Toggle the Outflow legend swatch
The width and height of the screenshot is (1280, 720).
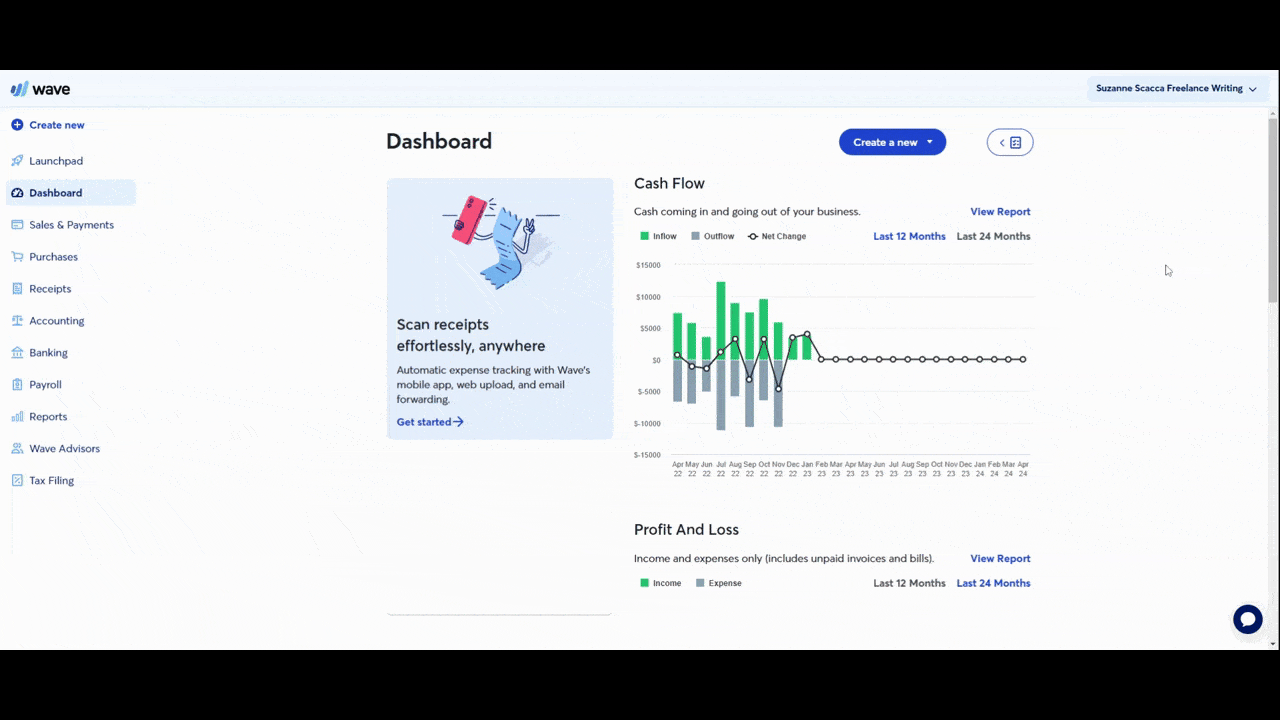[695, 237]
